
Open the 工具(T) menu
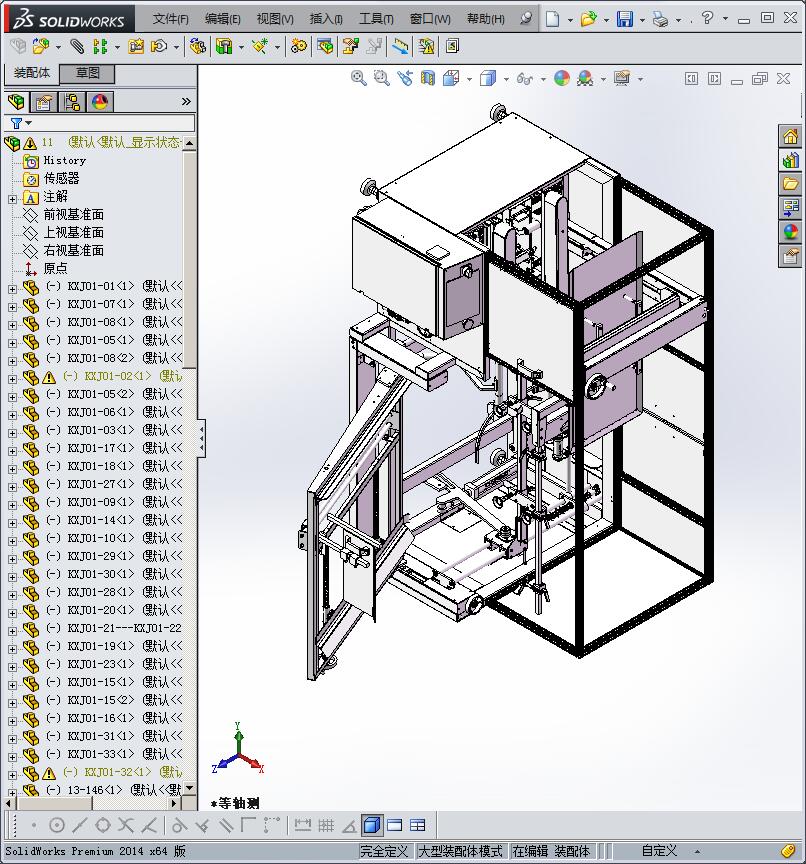tap(376, 19)
